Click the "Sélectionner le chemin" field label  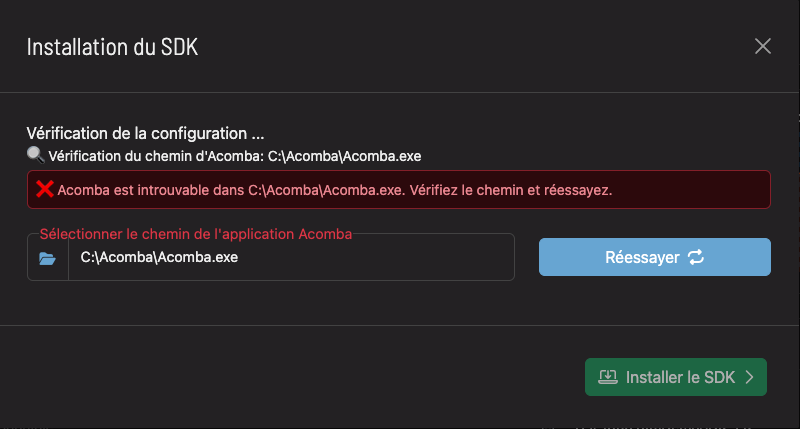(195, 234)
